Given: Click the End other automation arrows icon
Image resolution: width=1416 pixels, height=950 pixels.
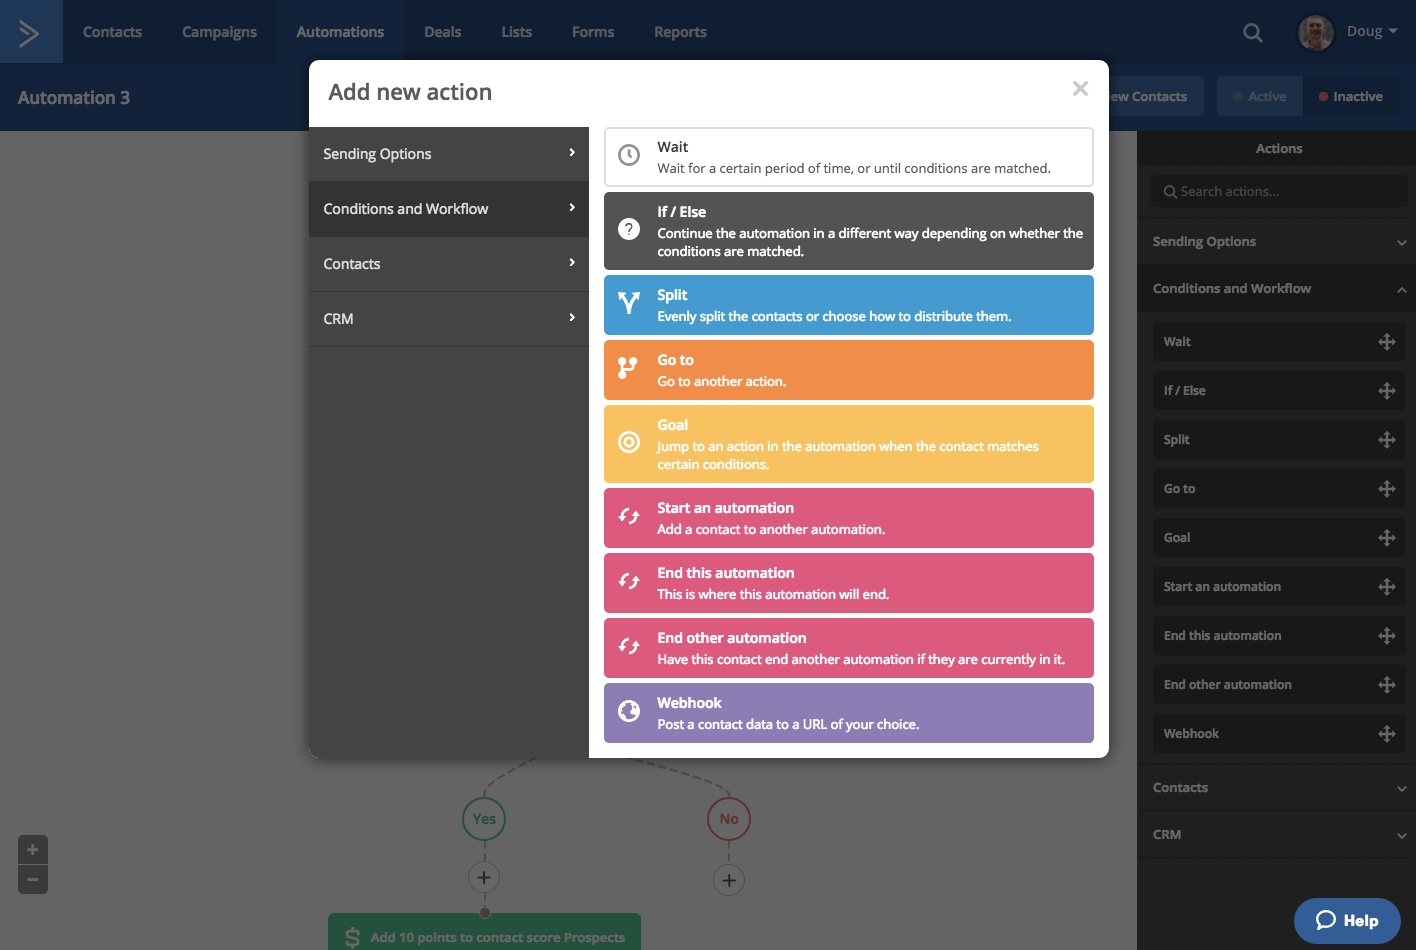Looking at the screenshot, I should [x=629, y=646].
